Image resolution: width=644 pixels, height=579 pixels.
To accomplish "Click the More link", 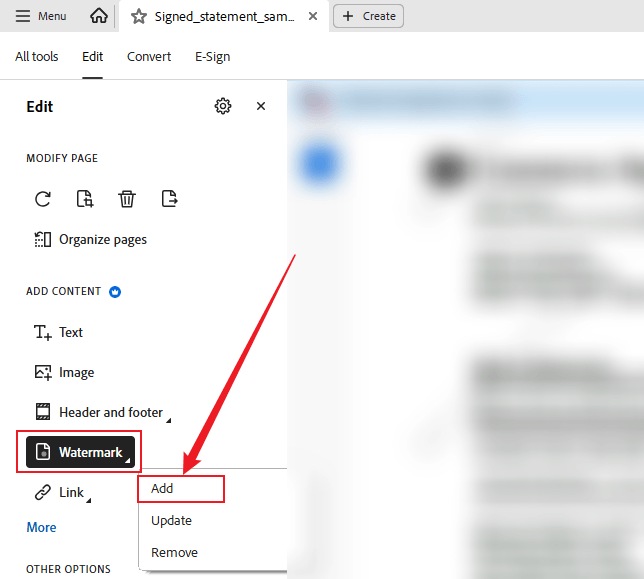I will coord(41,527).
